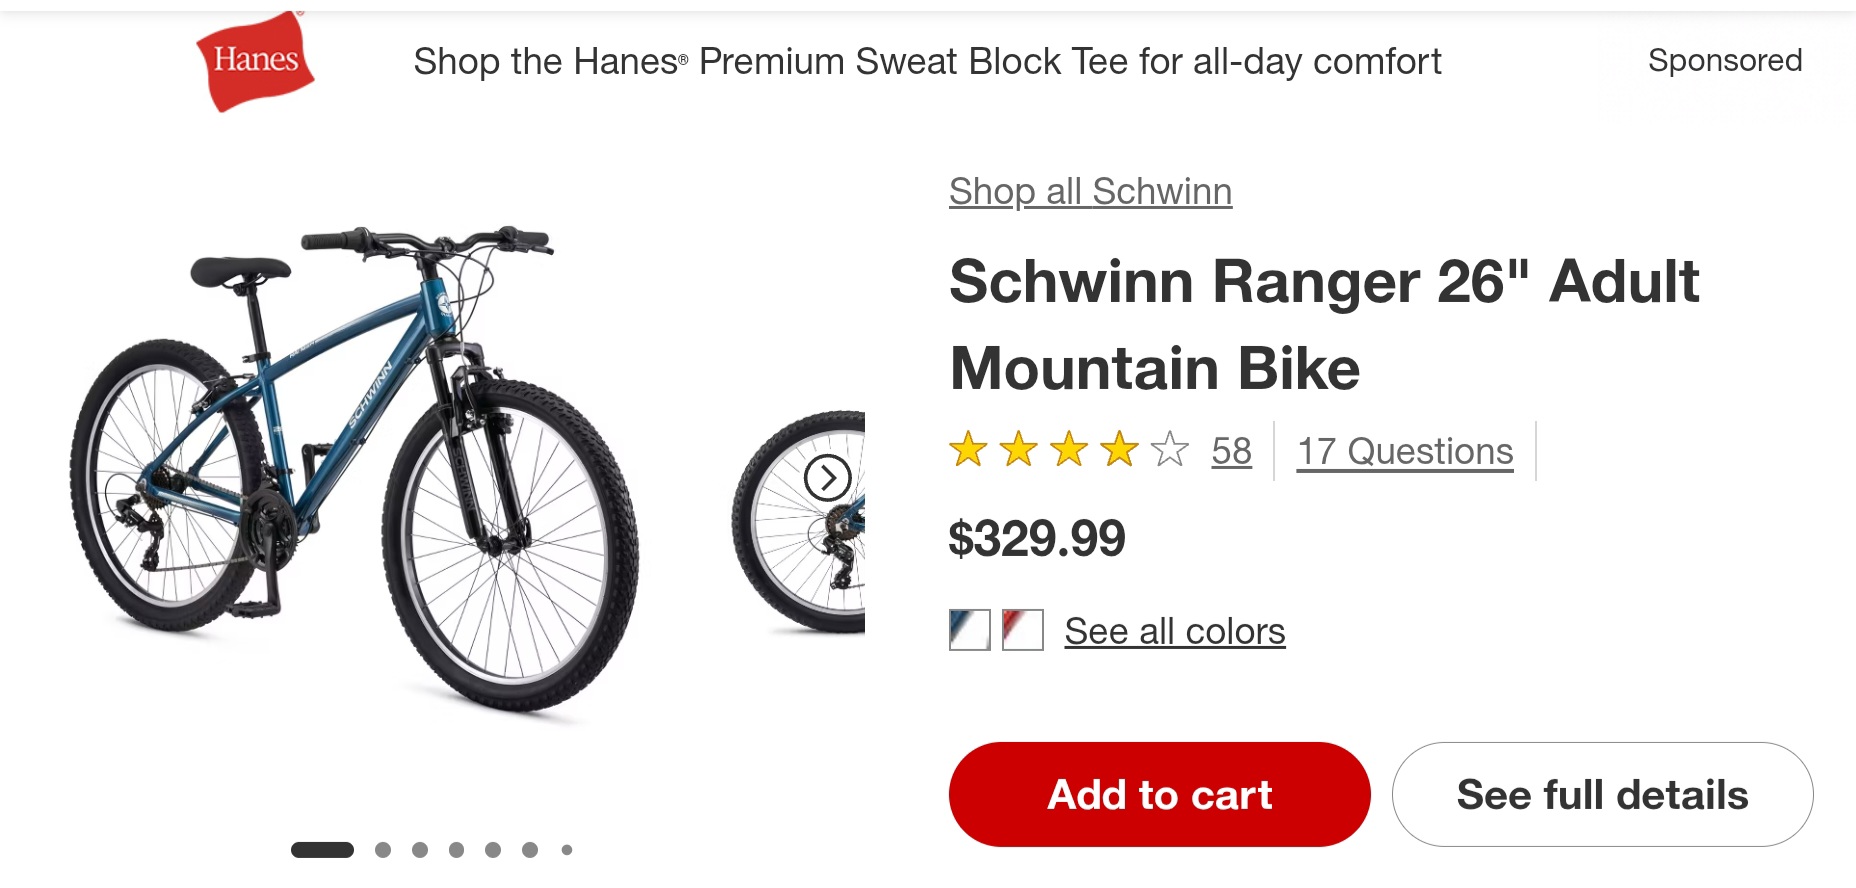The image size is (1856, 888).
Task: Jump to the second carousel dot
Action: (383, 850)
